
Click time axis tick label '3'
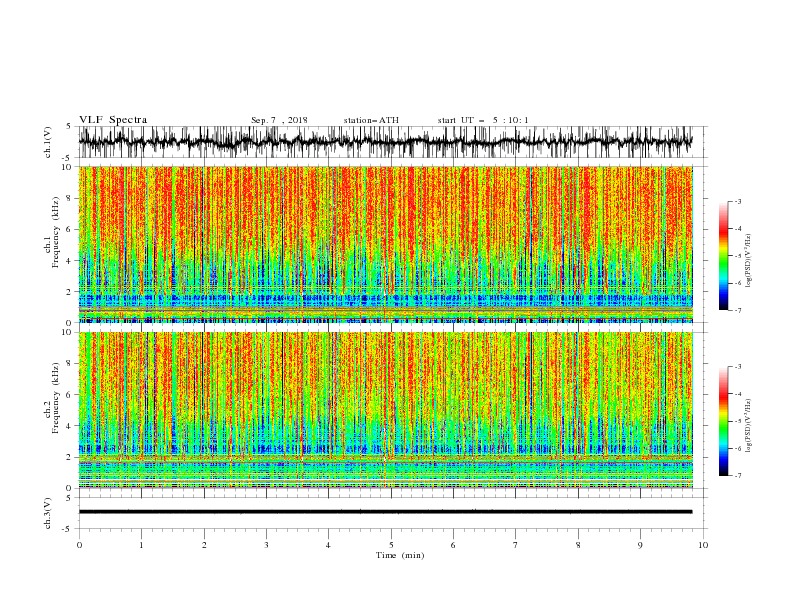point(266,545)
